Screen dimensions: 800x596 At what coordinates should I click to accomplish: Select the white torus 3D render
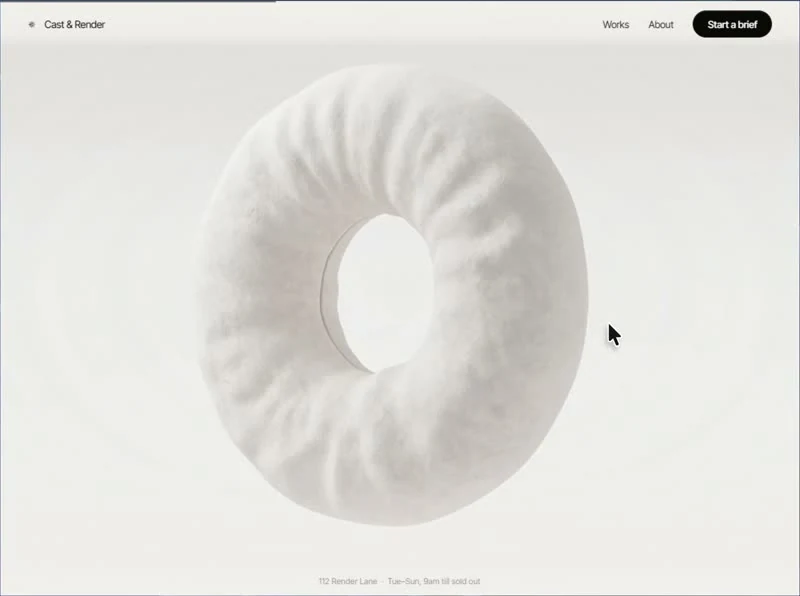pos(393,295)
